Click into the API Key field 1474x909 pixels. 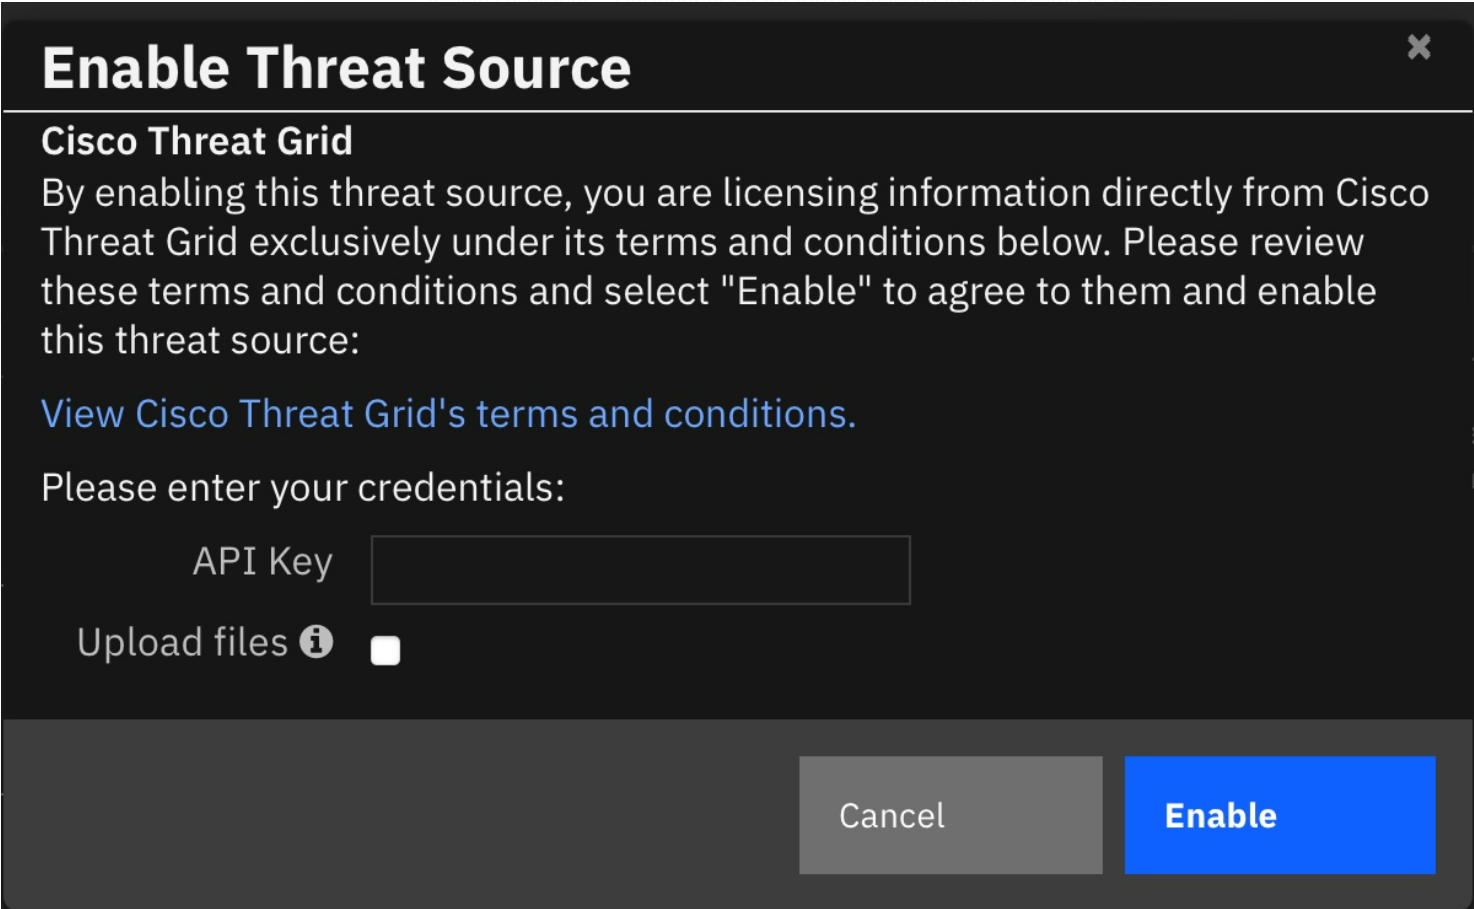click(x=640, y=570)
